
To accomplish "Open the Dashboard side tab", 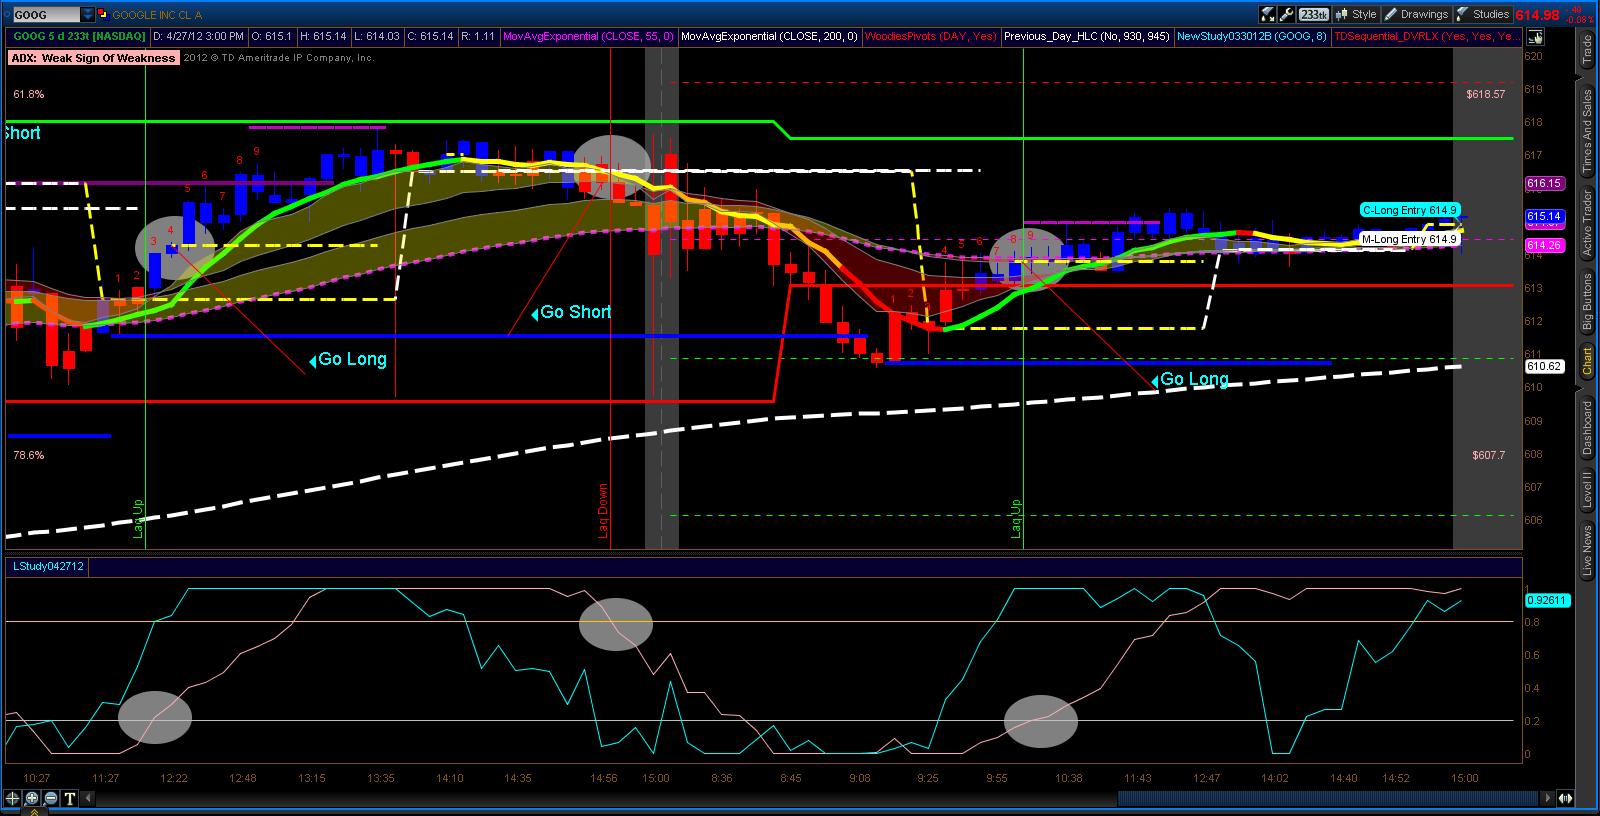I will 1587,427.
